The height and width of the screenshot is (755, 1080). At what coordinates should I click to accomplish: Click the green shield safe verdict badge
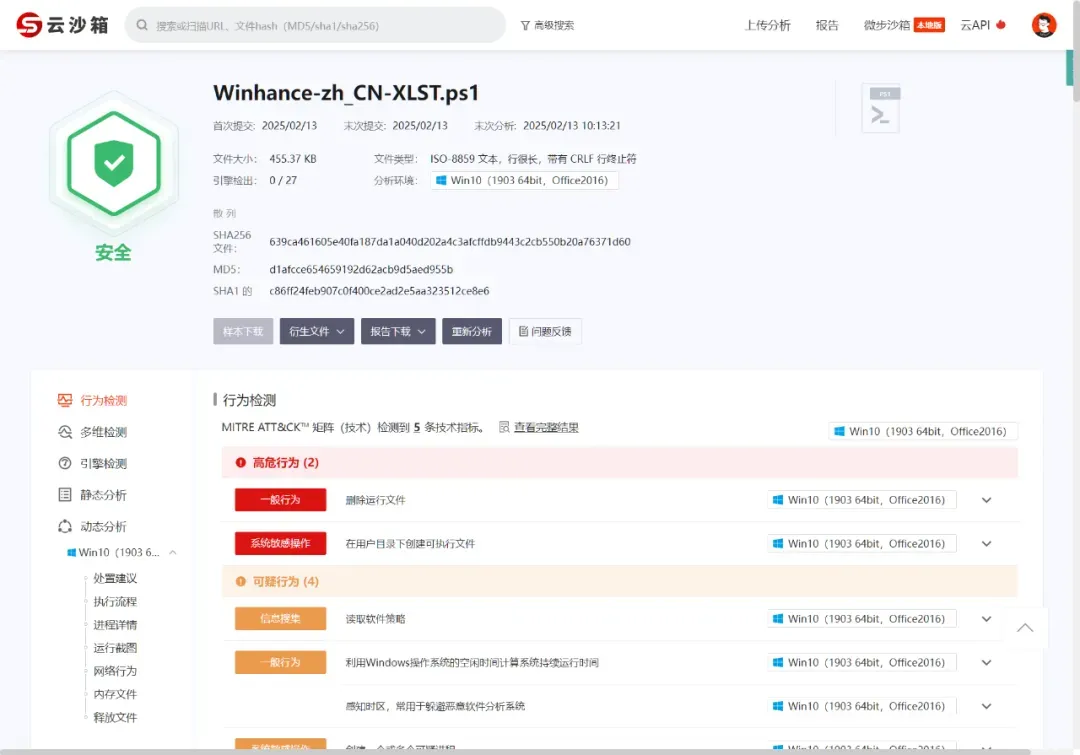pyautogui.click(x=114, y=163)
